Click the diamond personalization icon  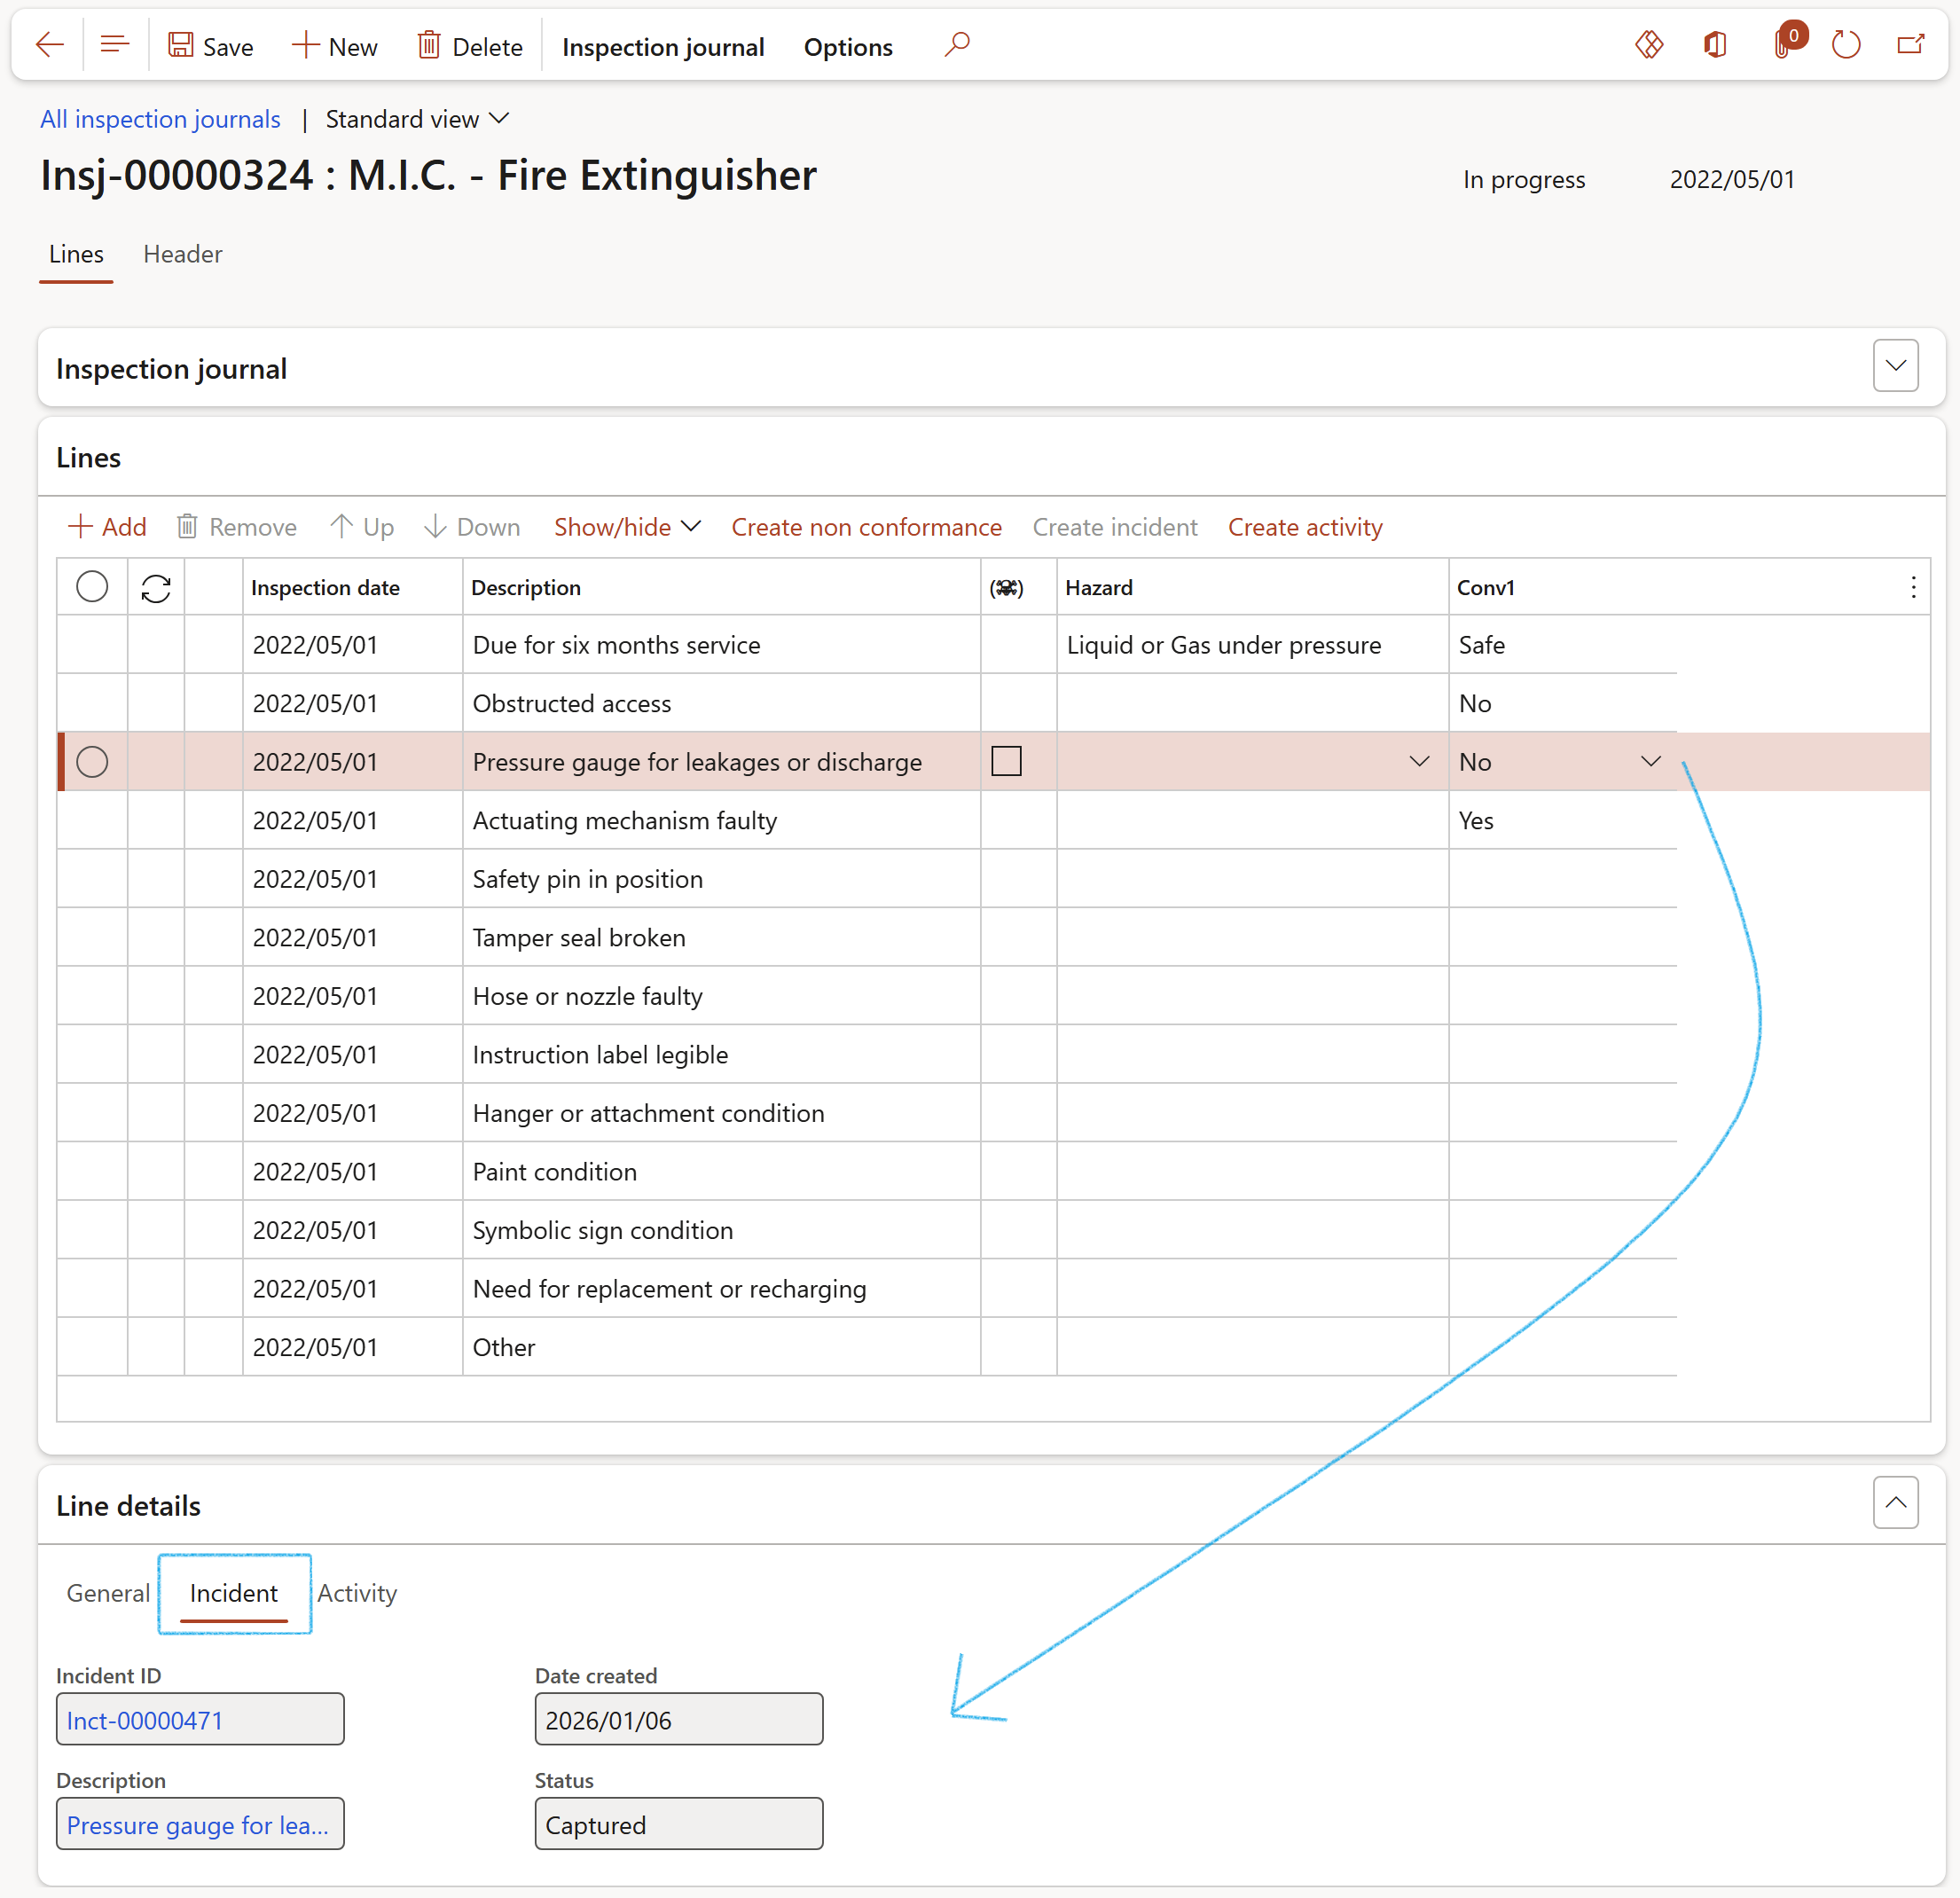(1648, 45)
